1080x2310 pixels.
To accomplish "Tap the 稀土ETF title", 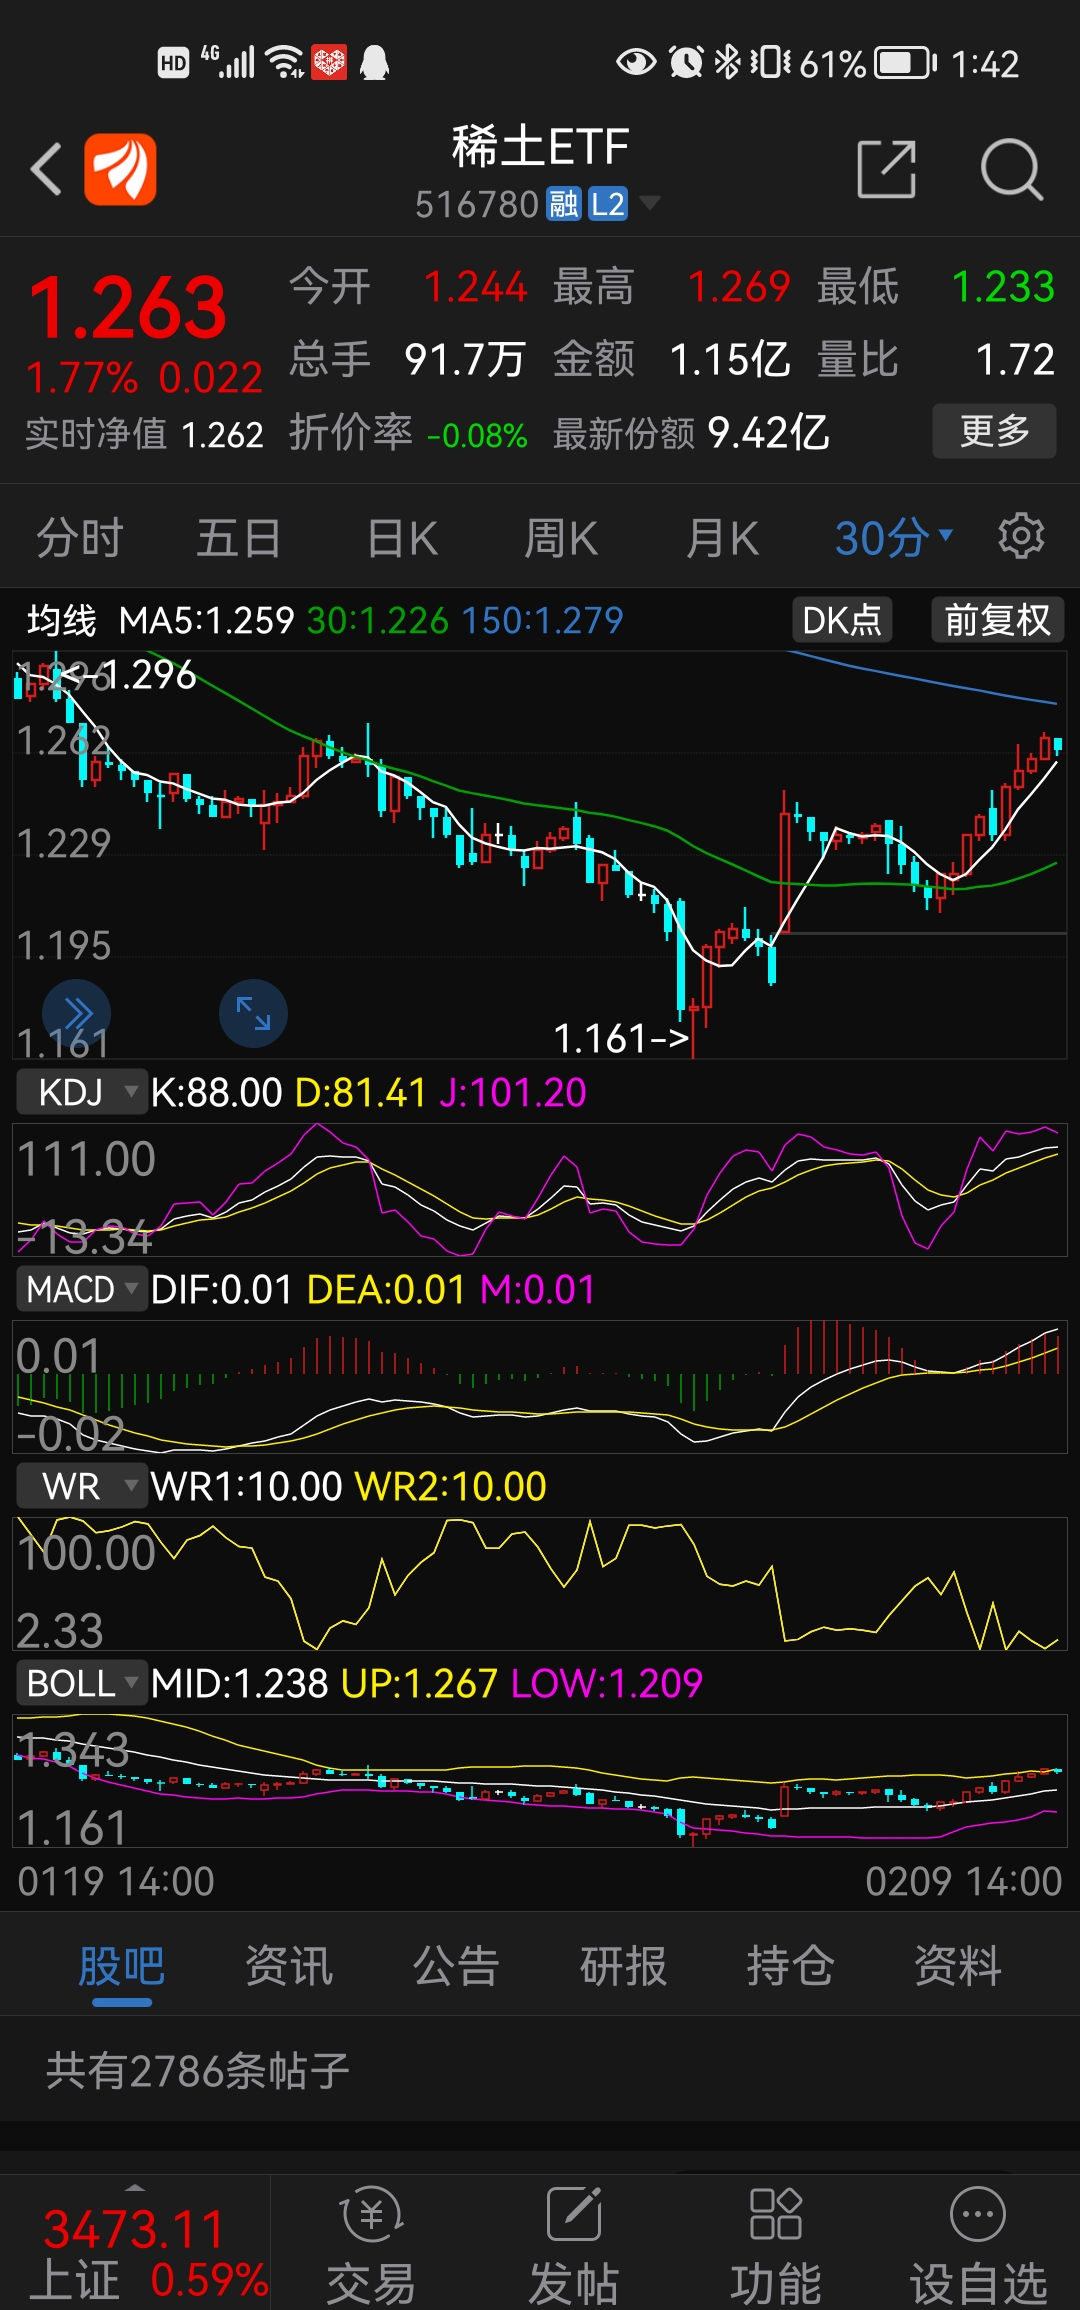I will pyautogui.click(x=540, y=147).
